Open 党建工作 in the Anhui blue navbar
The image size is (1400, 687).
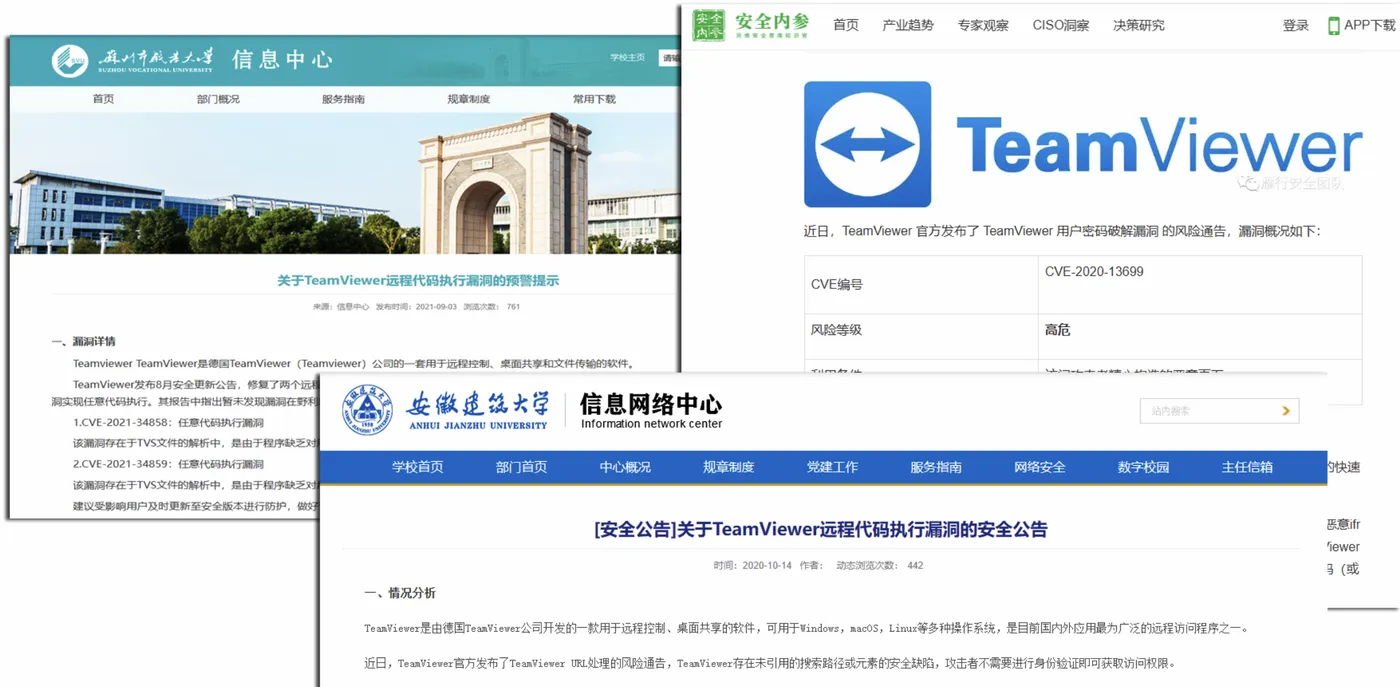coord(832,467)
